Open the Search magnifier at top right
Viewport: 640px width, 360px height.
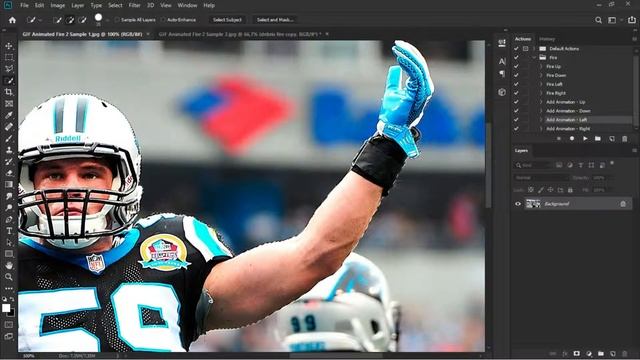[x=598, y=20]
